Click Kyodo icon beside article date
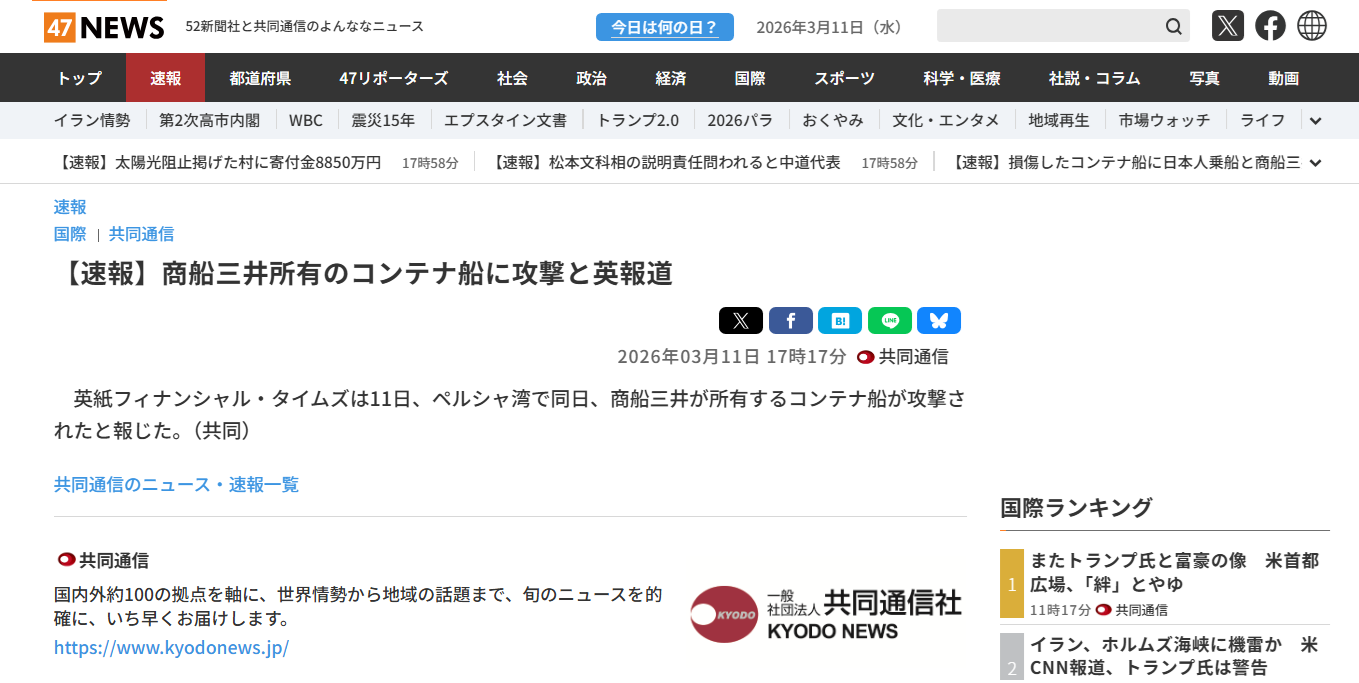1359x683 pixels. tap(866, 357)
